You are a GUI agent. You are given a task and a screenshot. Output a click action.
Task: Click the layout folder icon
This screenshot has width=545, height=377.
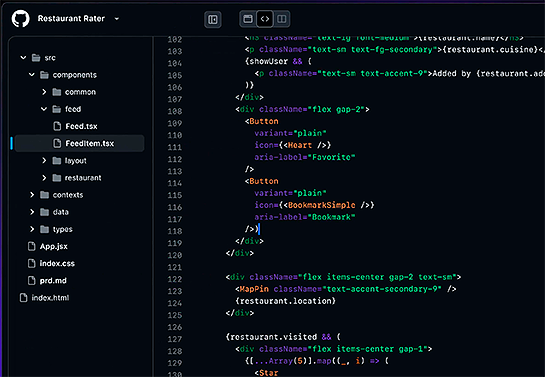(57, 161)
